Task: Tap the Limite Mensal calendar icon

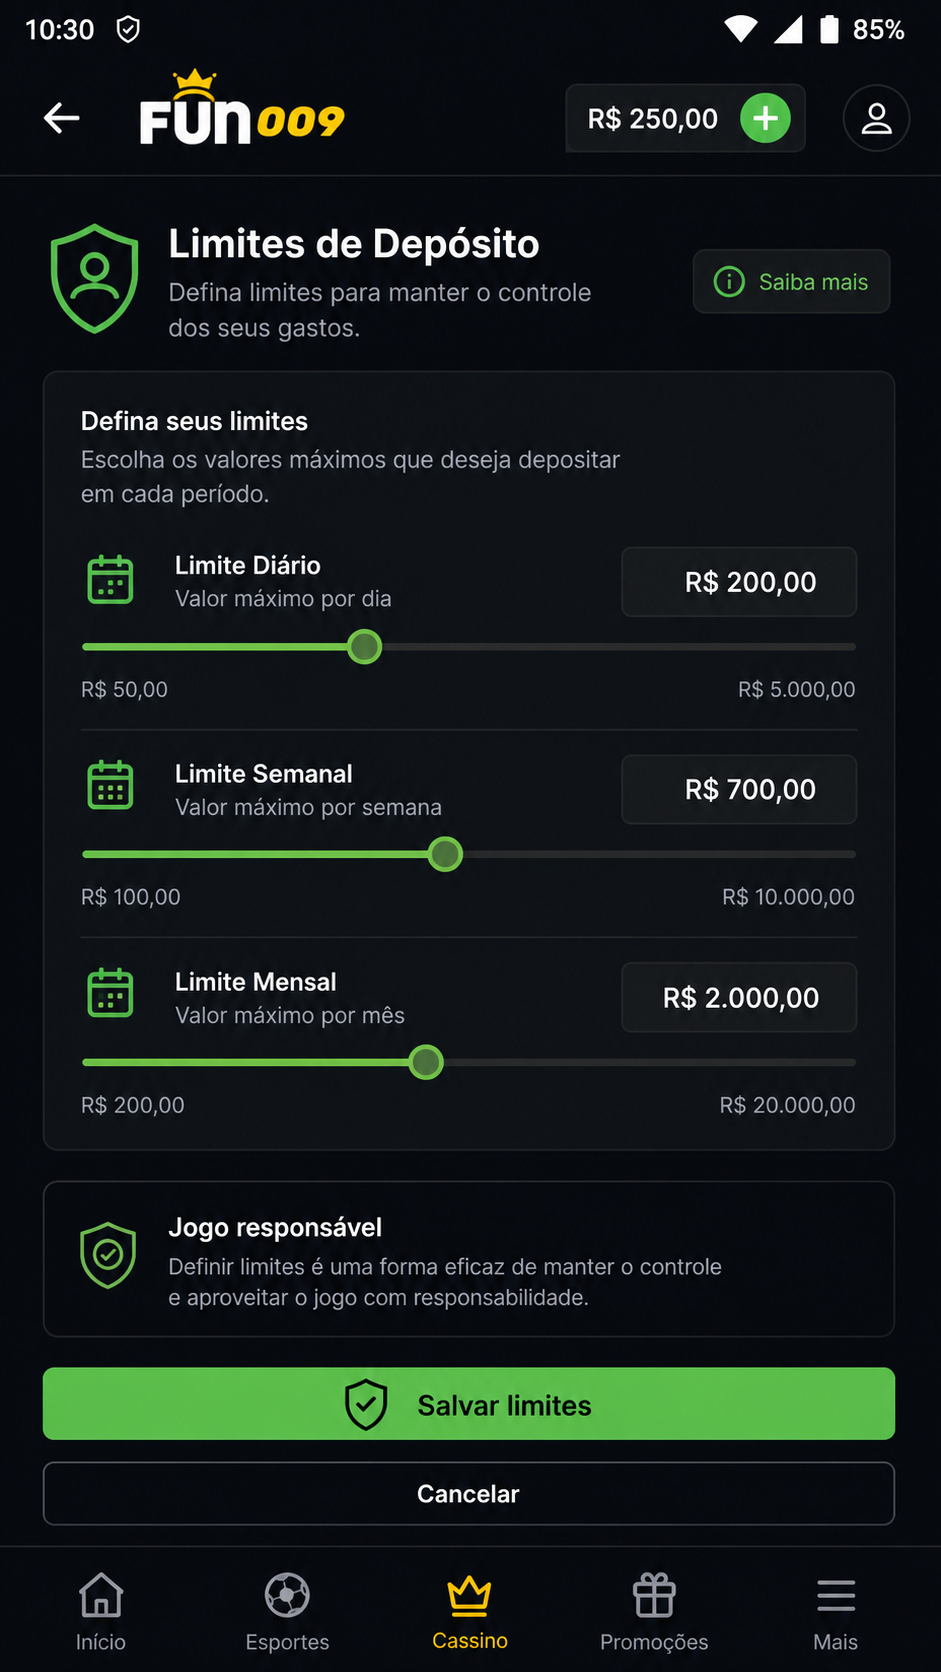Action: click(x=110, y=993)
